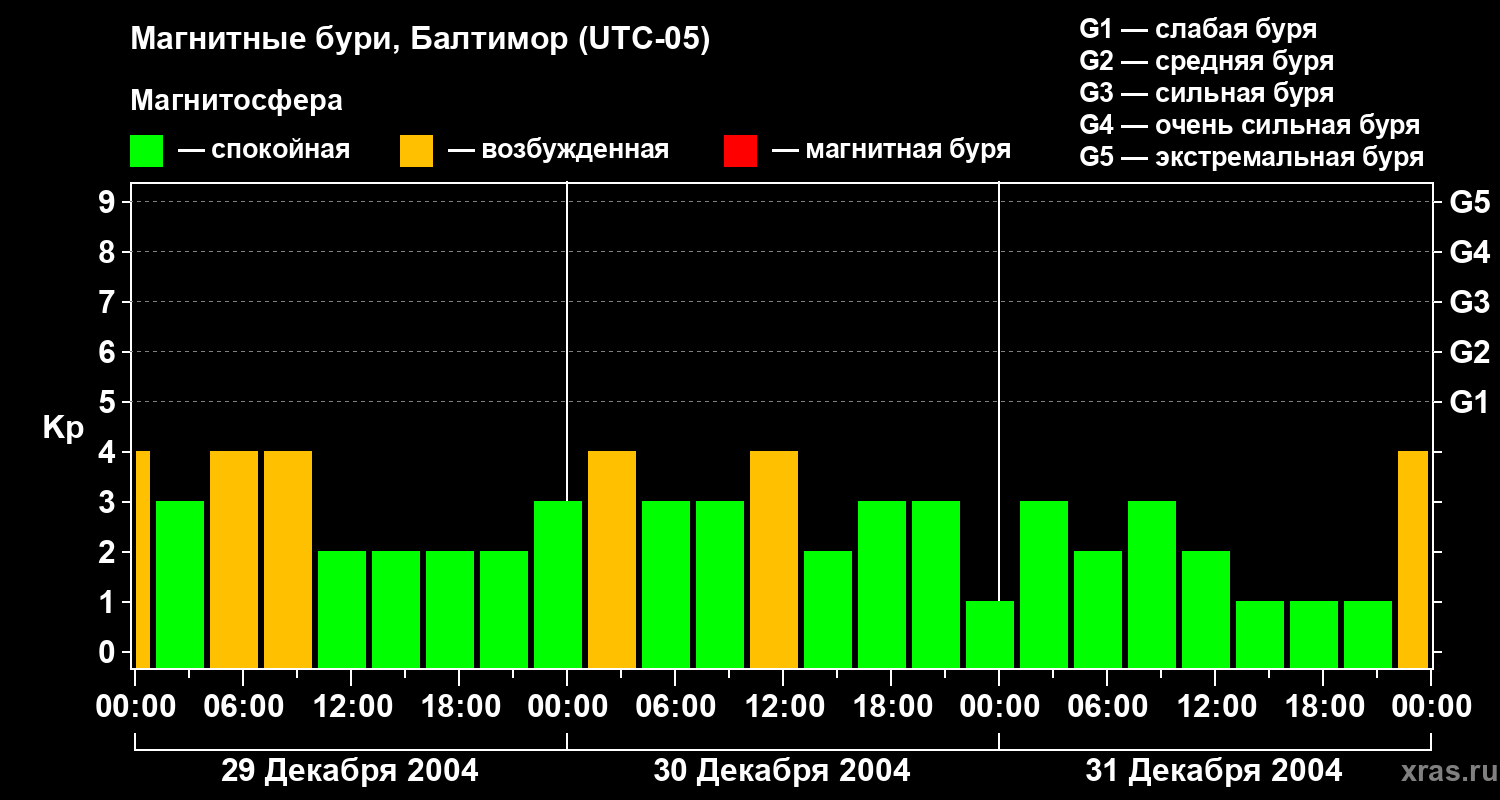
Task: Click the Kp 1 bar crossing midnight into 31 December
Action: tap(990, 634)
